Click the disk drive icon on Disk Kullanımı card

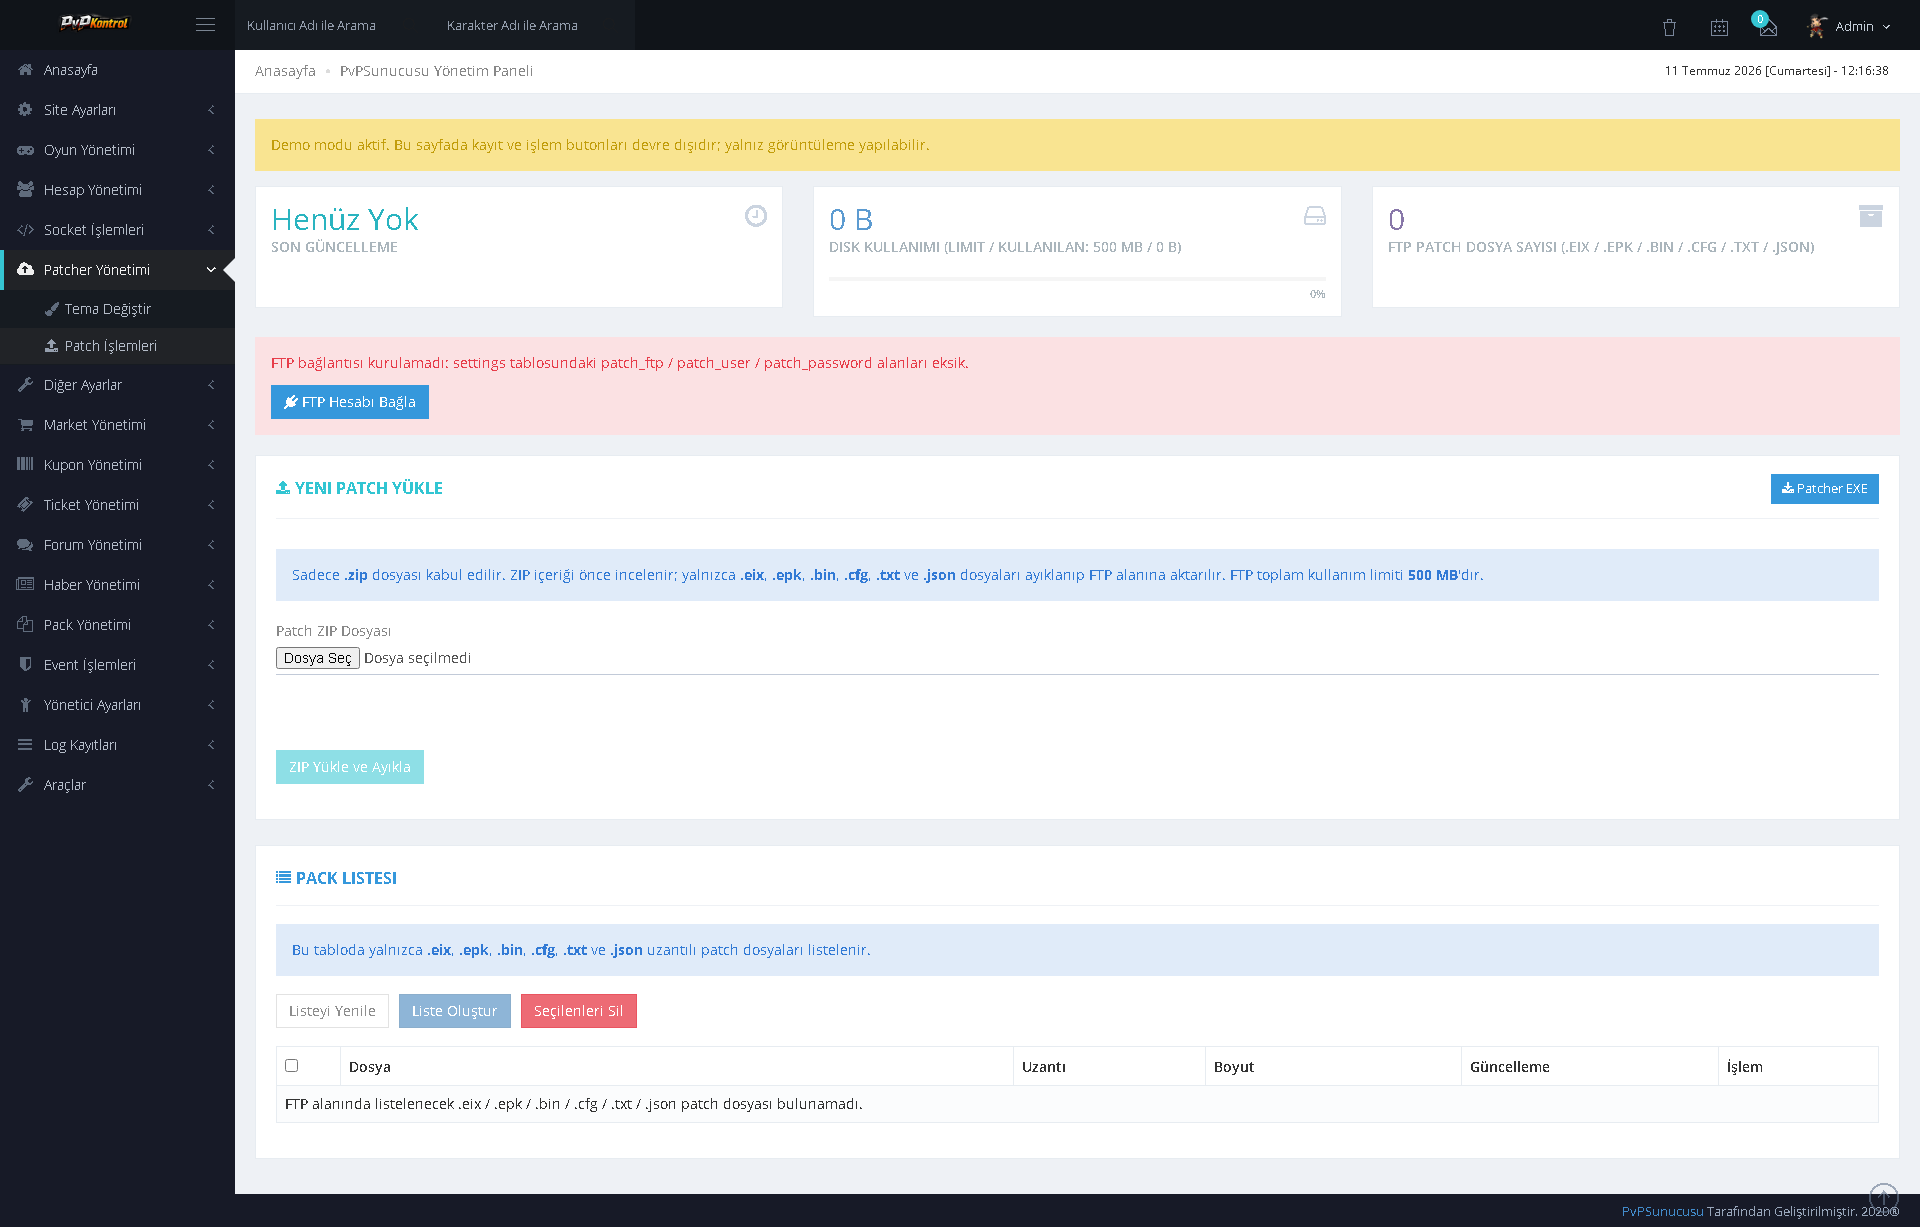1315,216
